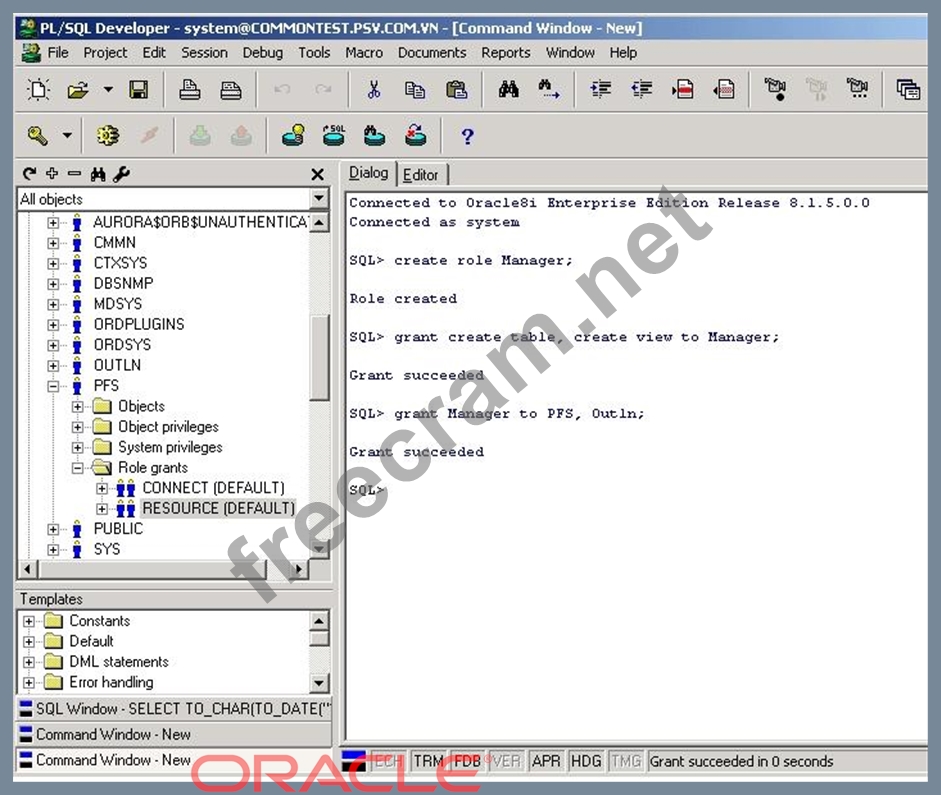Click the Explain Plan SQL icon
Image resolution: width=941 pixels, height=795 pixels.
coord(334,136)
